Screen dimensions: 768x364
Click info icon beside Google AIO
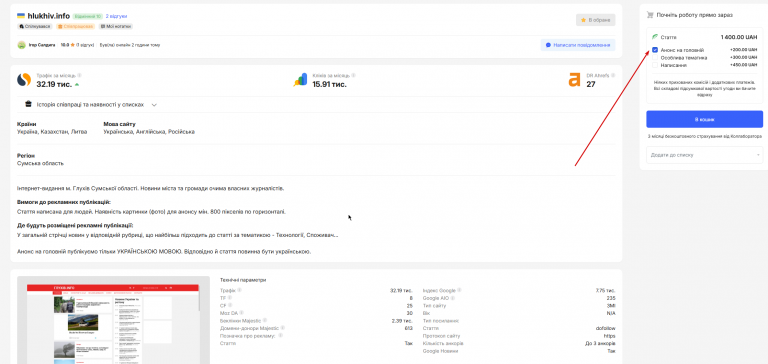[452, 298]
